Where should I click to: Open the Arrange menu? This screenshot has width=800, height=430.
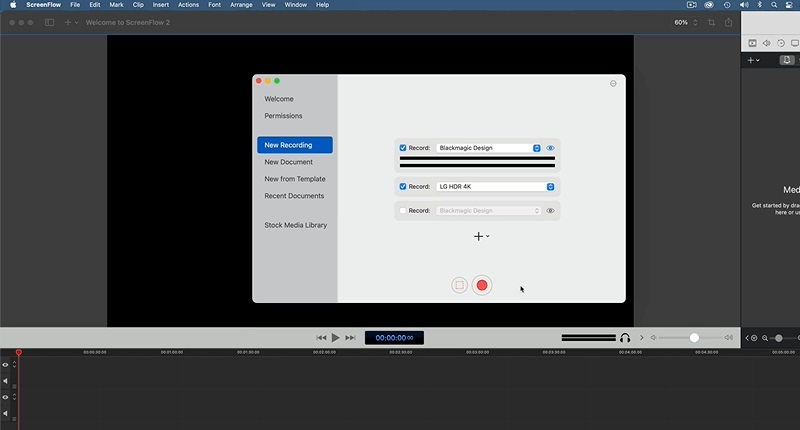click(241, 5)
